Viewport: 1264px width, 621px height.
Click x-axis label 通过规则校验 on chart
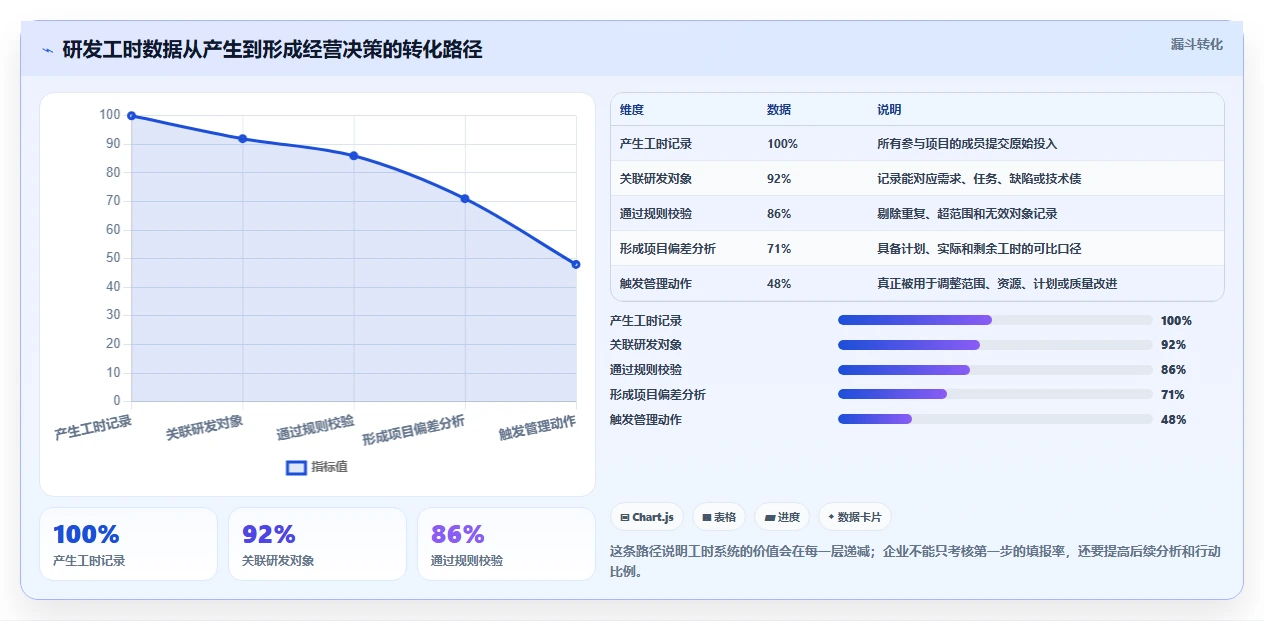[315, 427]
